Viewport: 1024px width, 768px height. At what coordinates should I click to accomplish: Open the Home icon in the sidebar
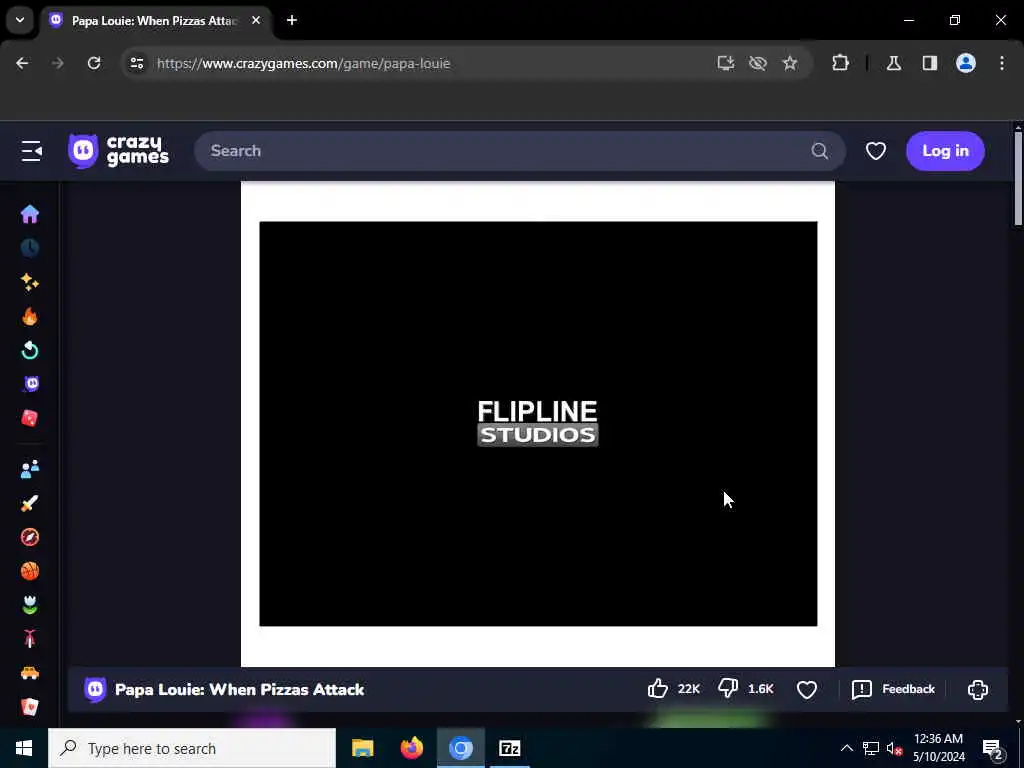point(30,214)
